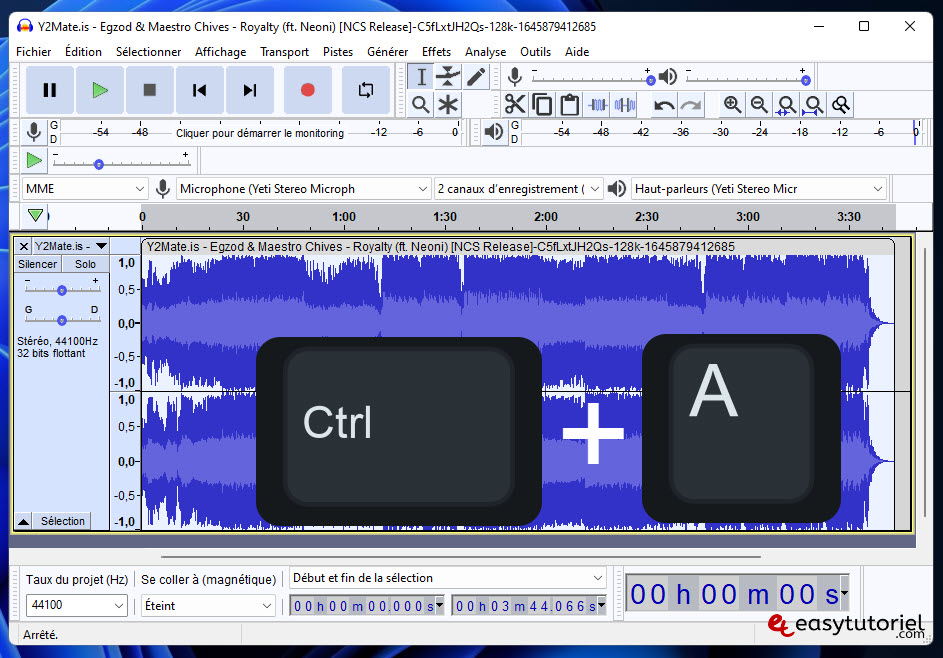
Task: Toggle zoom with the zoom toggle icon
Action: point(841,105)
